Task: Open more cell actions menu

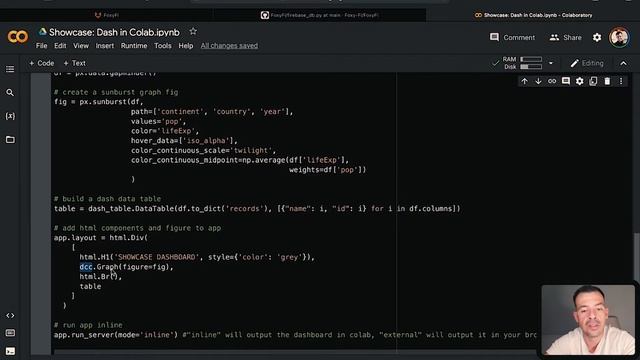Action: 621,81
